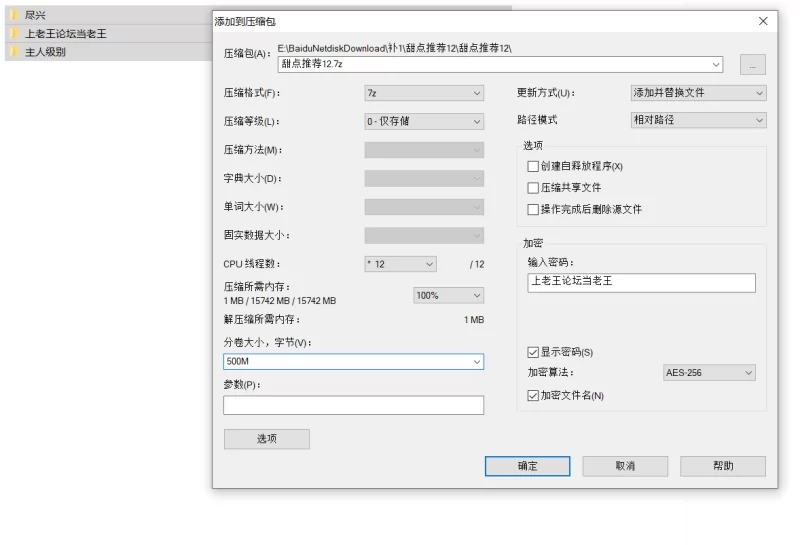Select the 主人级别 folder row

point(108,52)
